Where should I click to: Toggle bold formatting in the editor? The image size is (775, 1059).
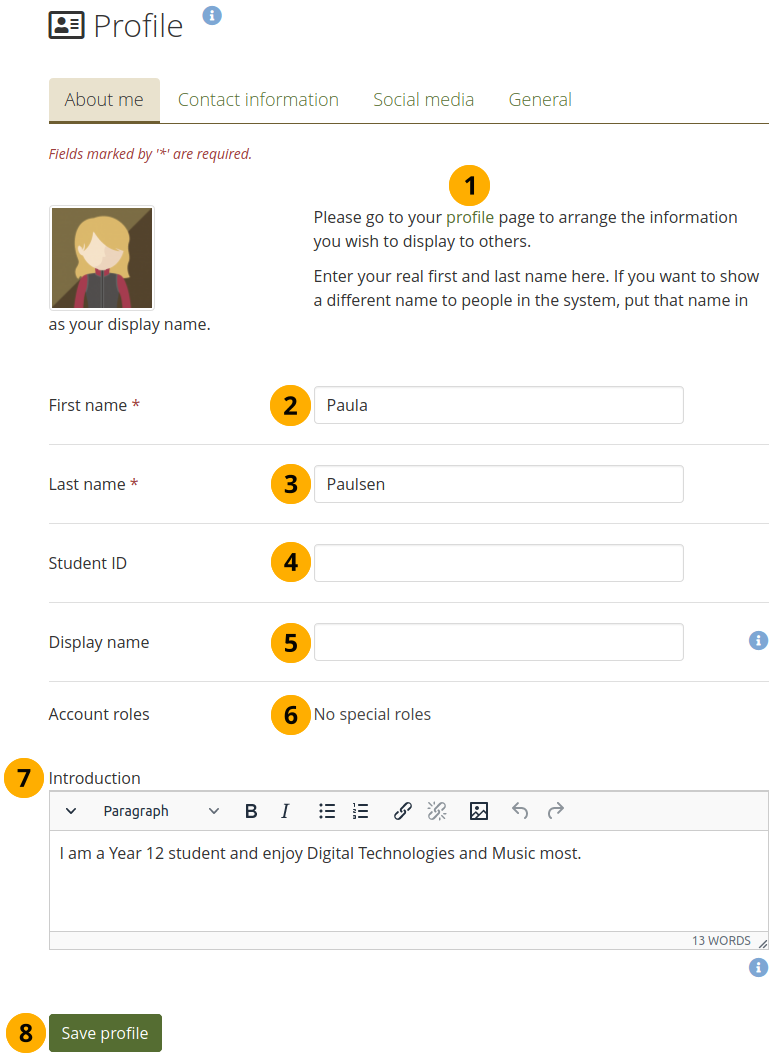point(251,811)
